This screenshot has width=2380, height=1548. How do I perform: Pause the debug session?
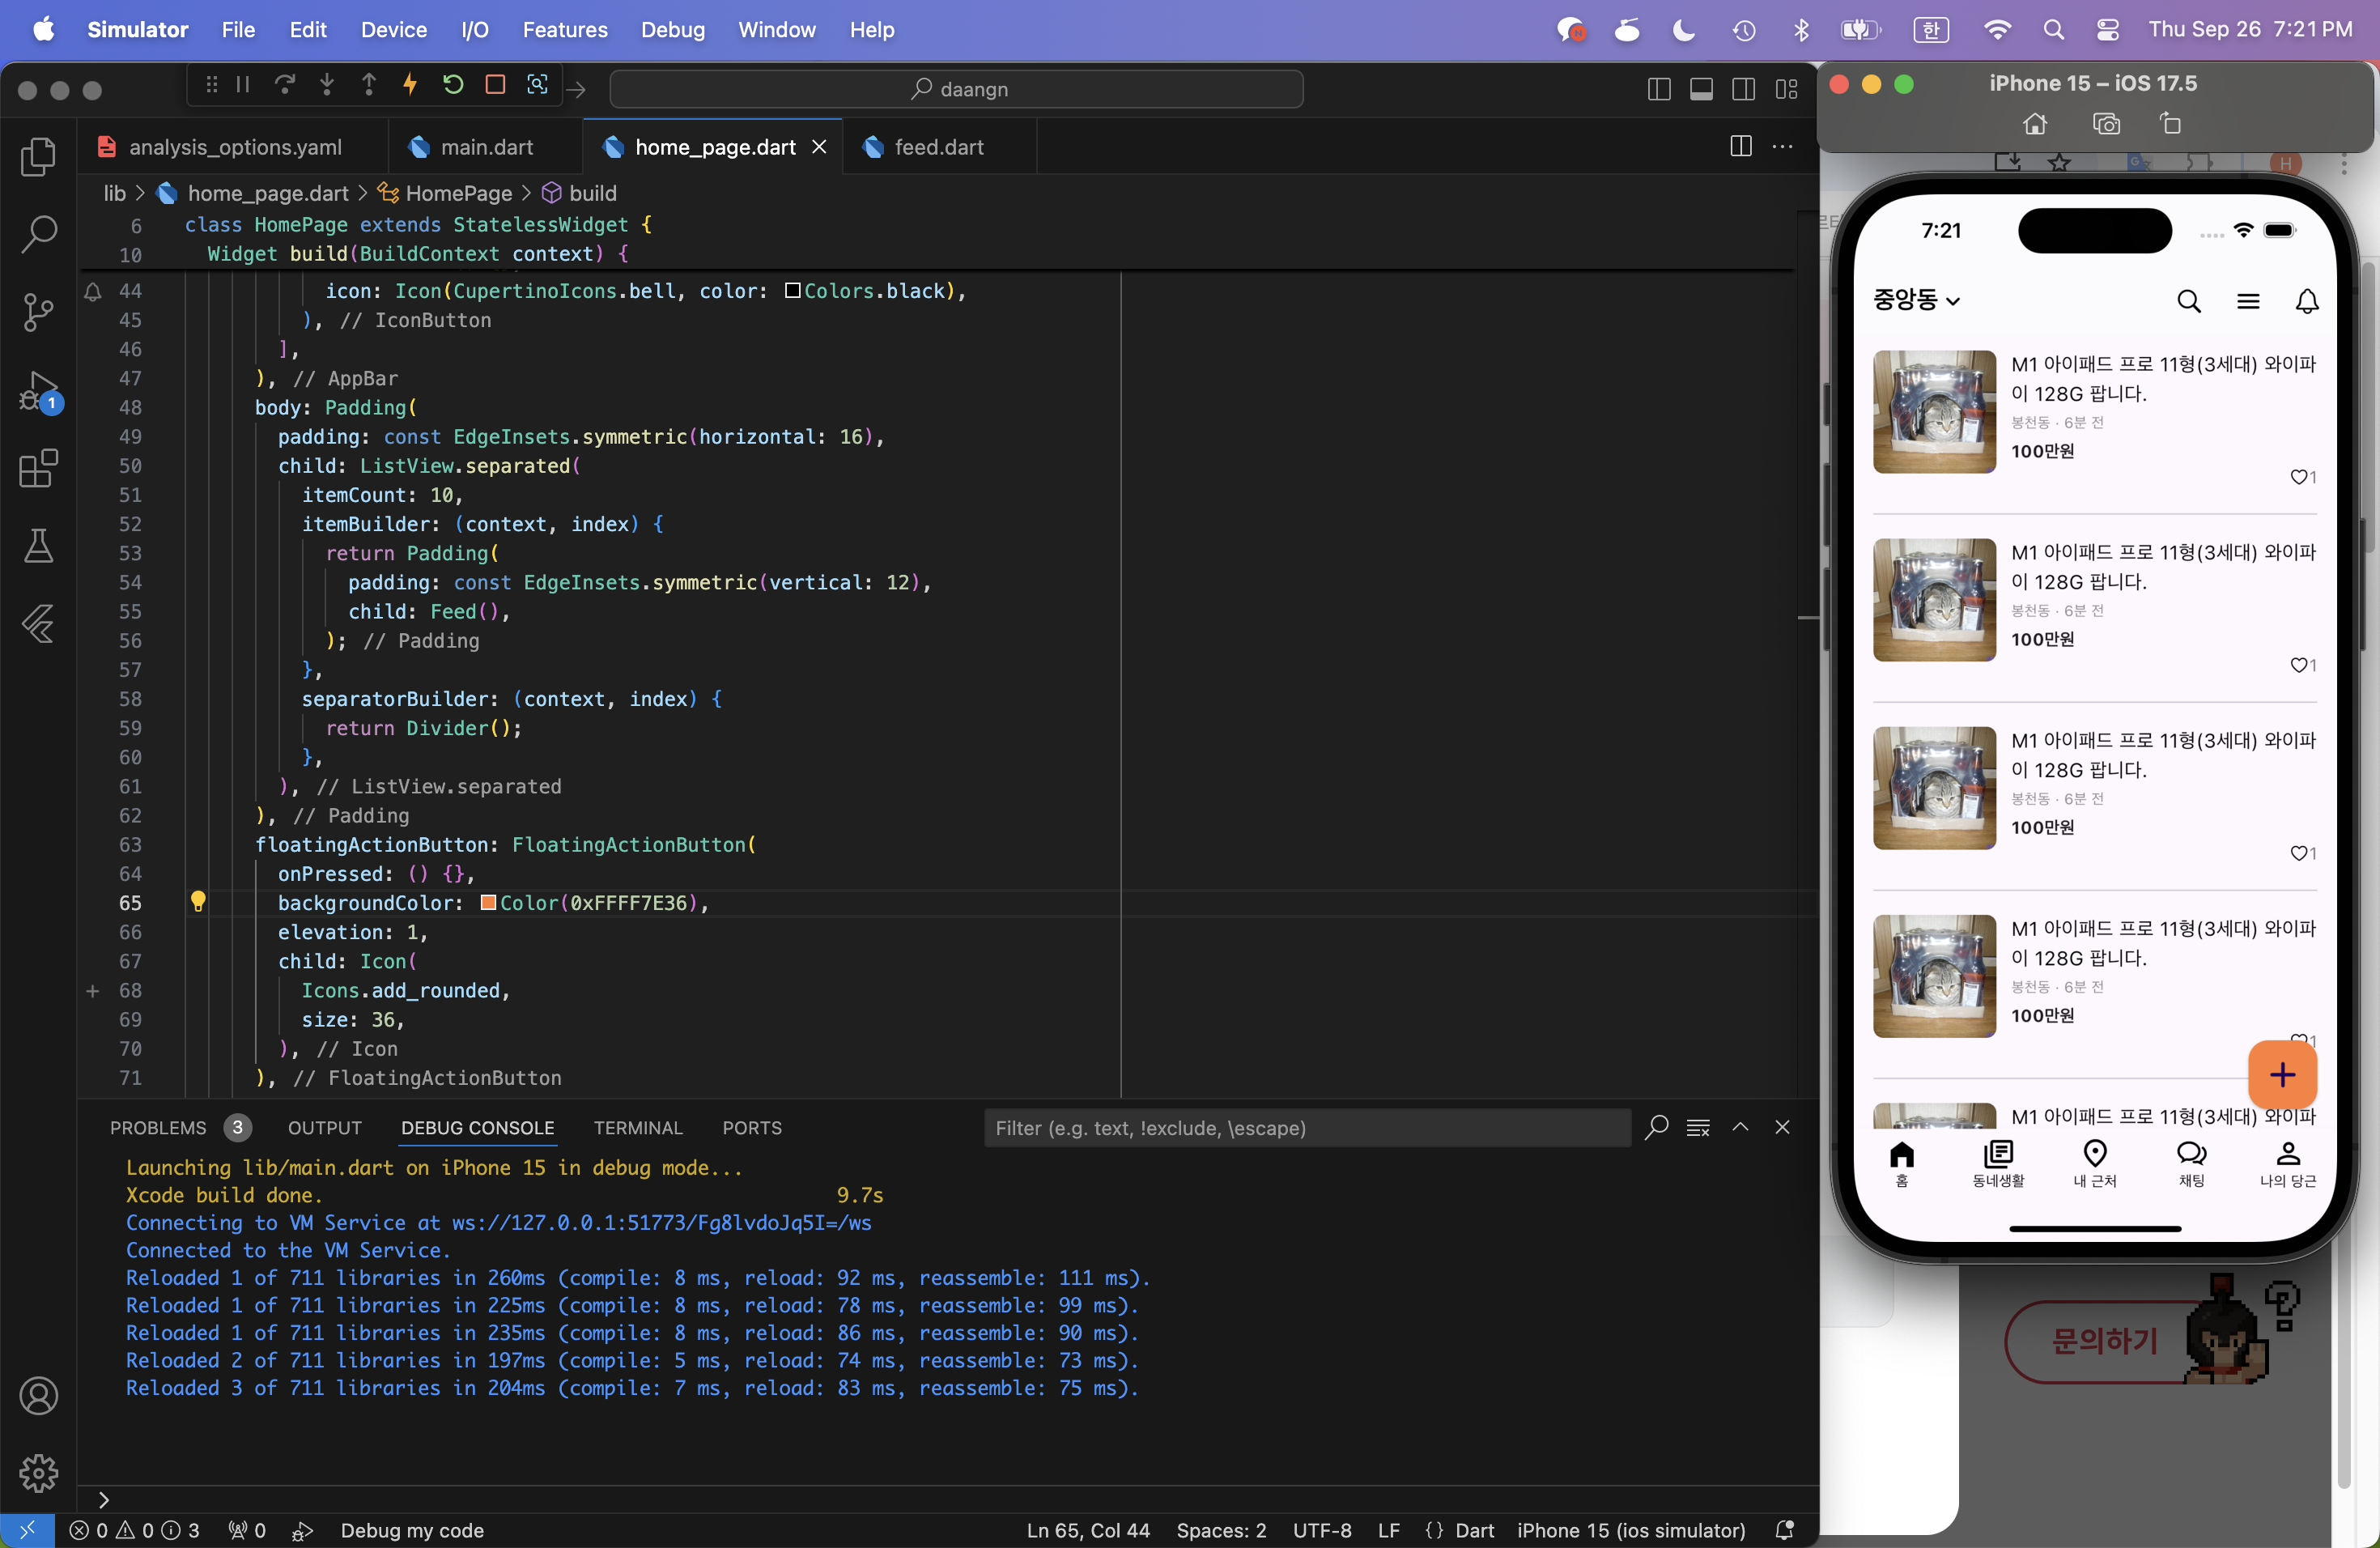tap(243, 85)
